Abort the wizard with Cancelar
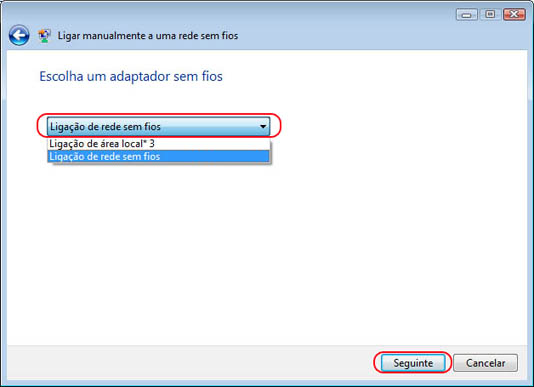Screen dimensions: 534x387 (x=486, y=363)
